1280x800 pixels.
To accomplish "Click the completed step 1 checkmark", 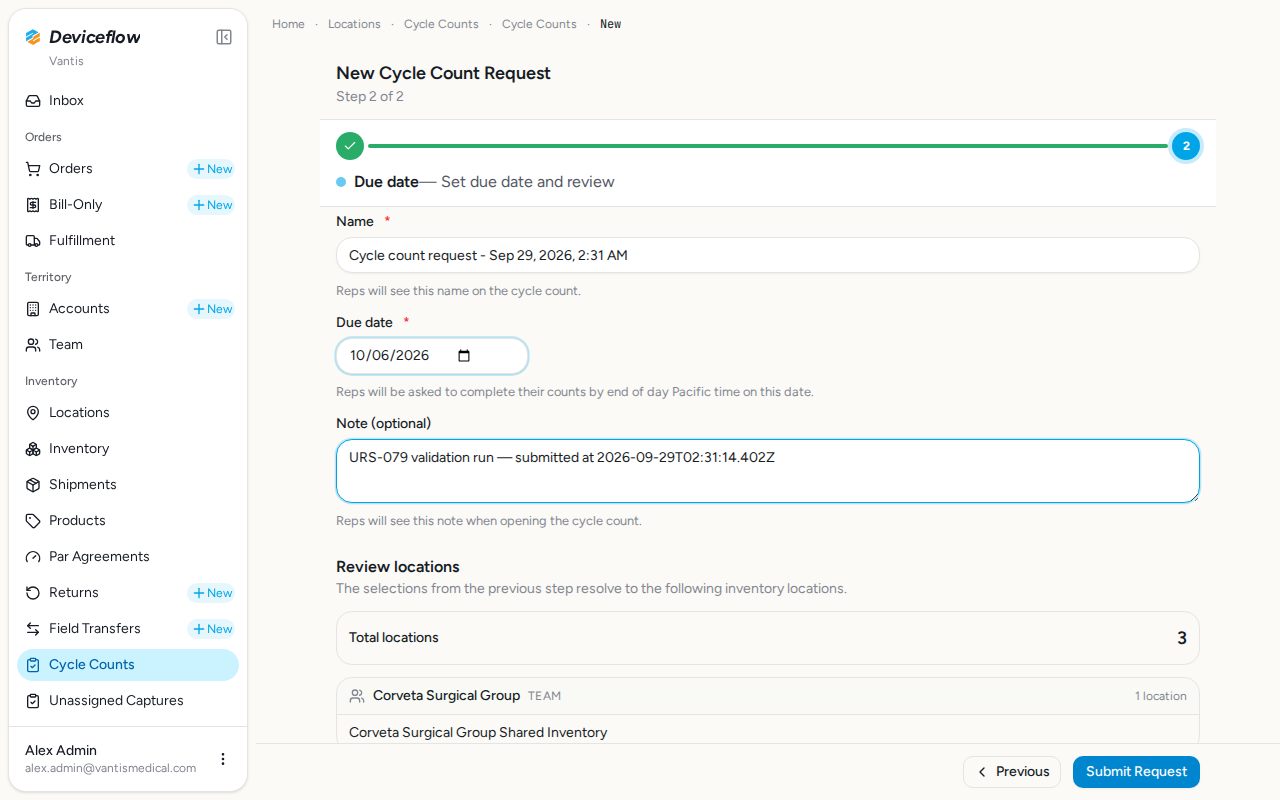I will 350,146.
